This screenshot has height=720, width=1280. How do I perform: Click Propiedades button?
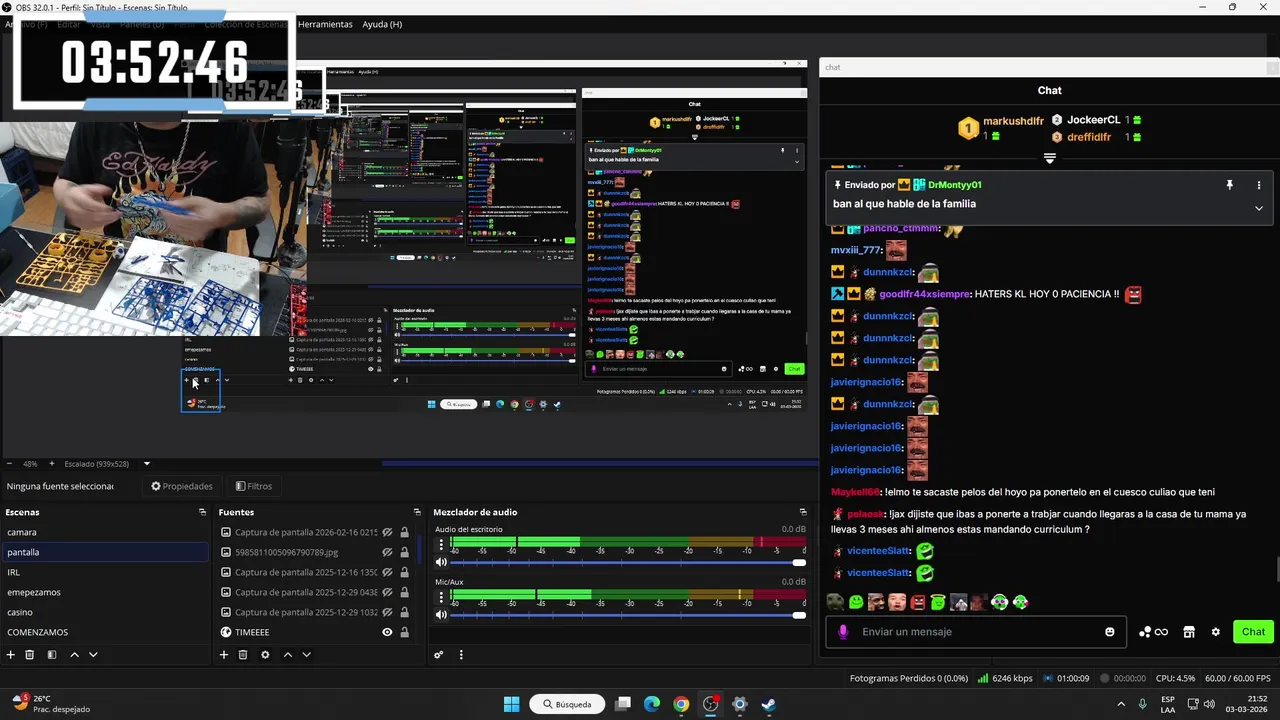click(182, 486)
